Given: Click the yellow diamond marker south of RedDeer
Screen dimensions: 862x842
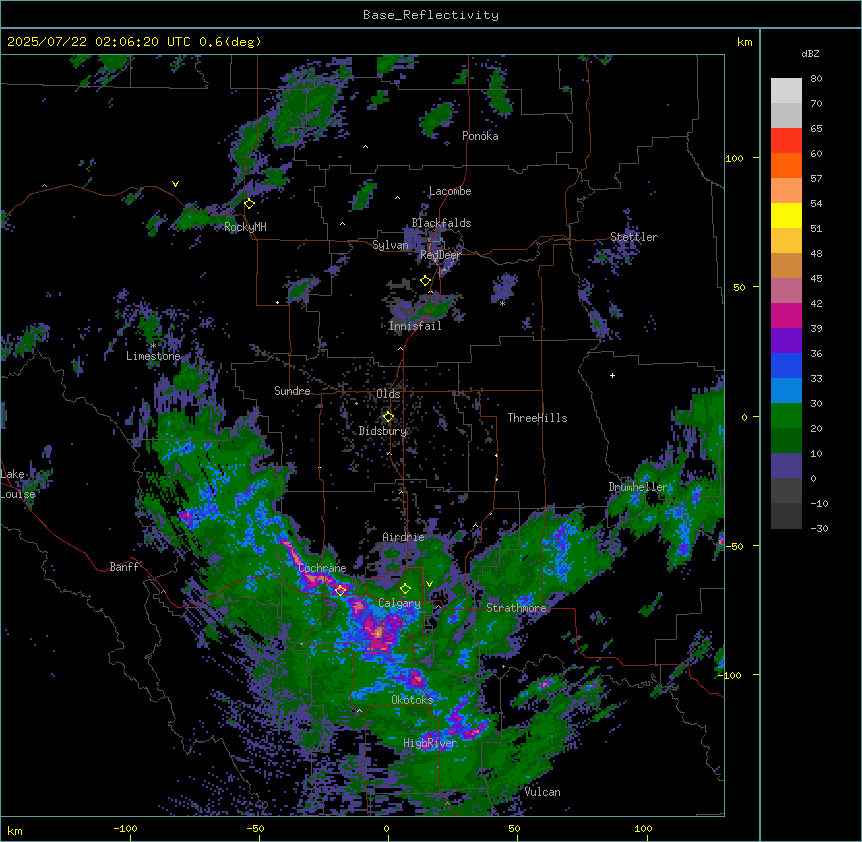Looking at the screenshot, I should click(x=425, y=281).
